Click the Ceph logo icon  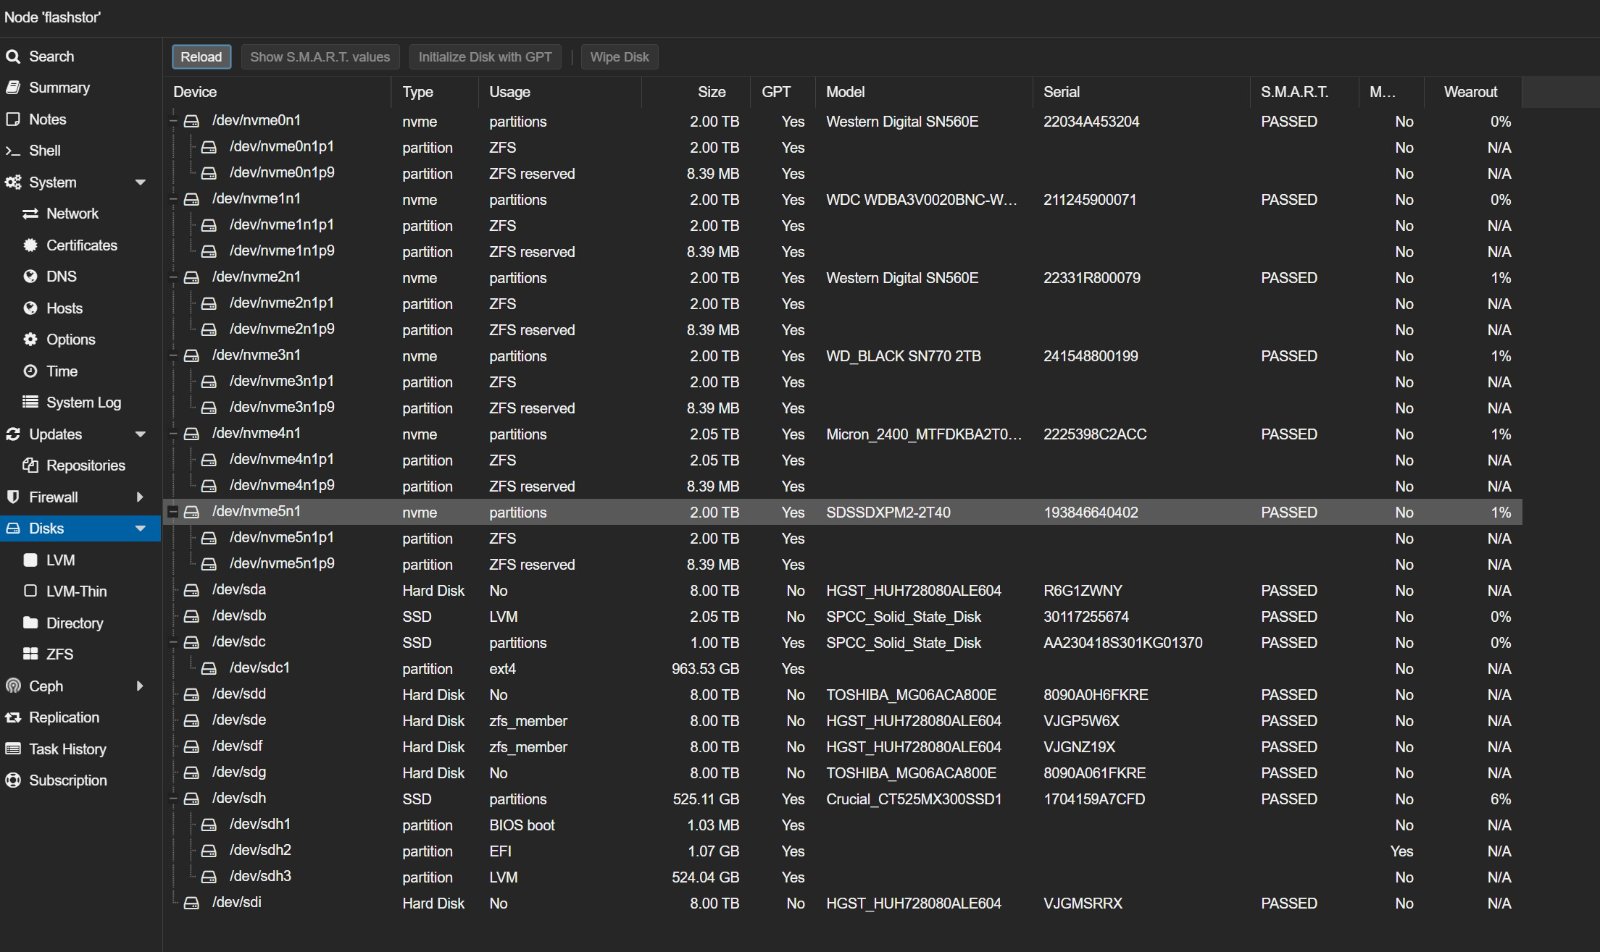coord(13,686)
